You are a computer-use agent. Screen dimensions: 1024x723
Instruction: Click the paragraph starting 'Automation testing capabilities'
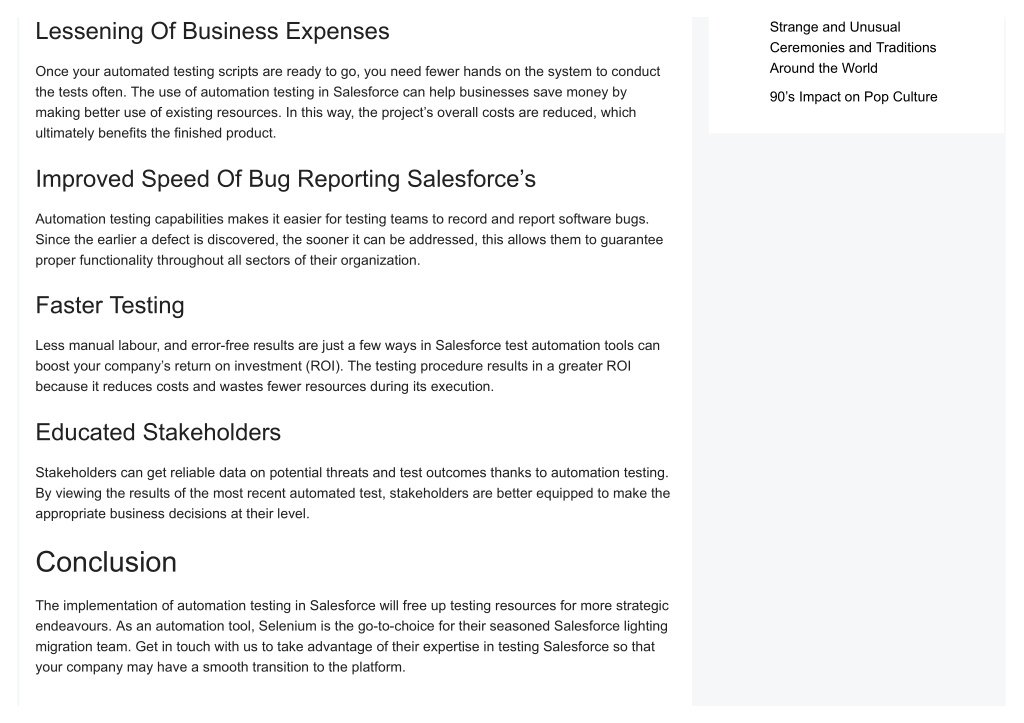point(349,240)
